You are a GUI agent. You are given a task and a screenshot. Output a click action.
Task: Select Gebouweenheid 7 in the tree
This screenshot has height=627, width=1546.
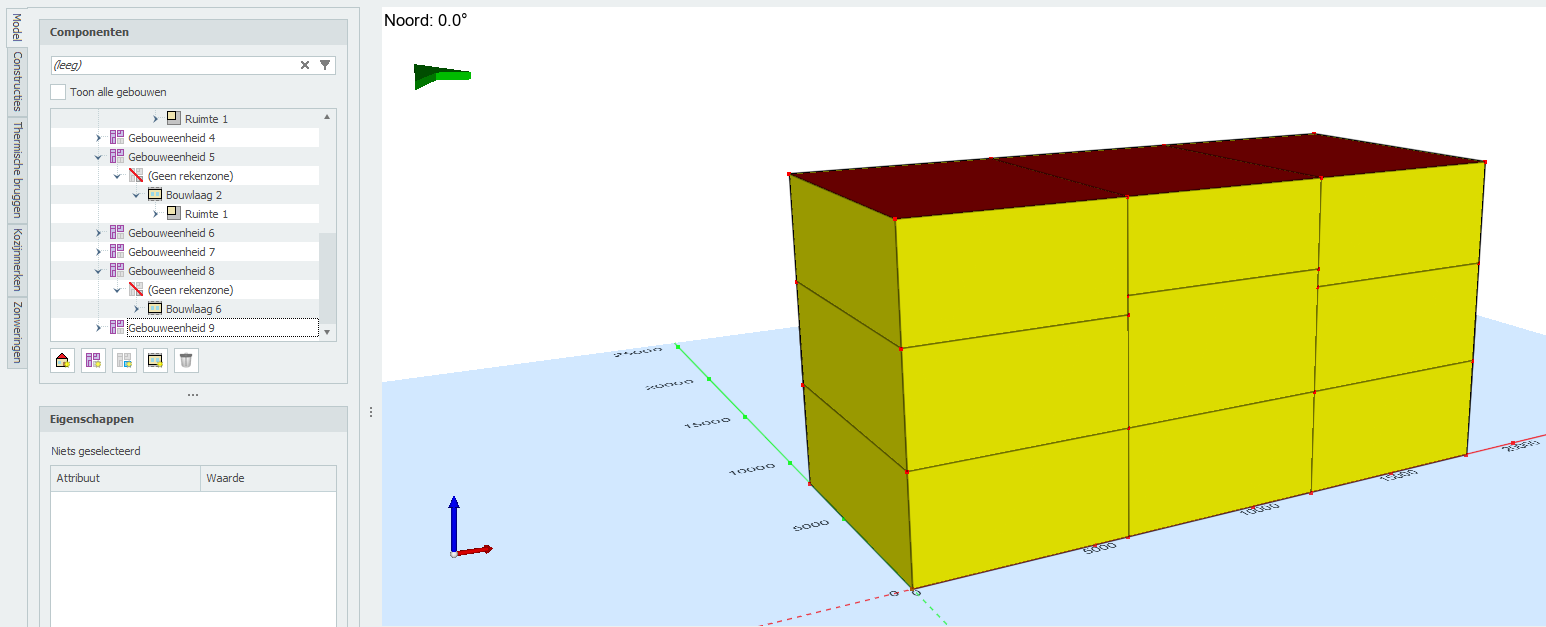pyautogui.click(x=171, y=252)
